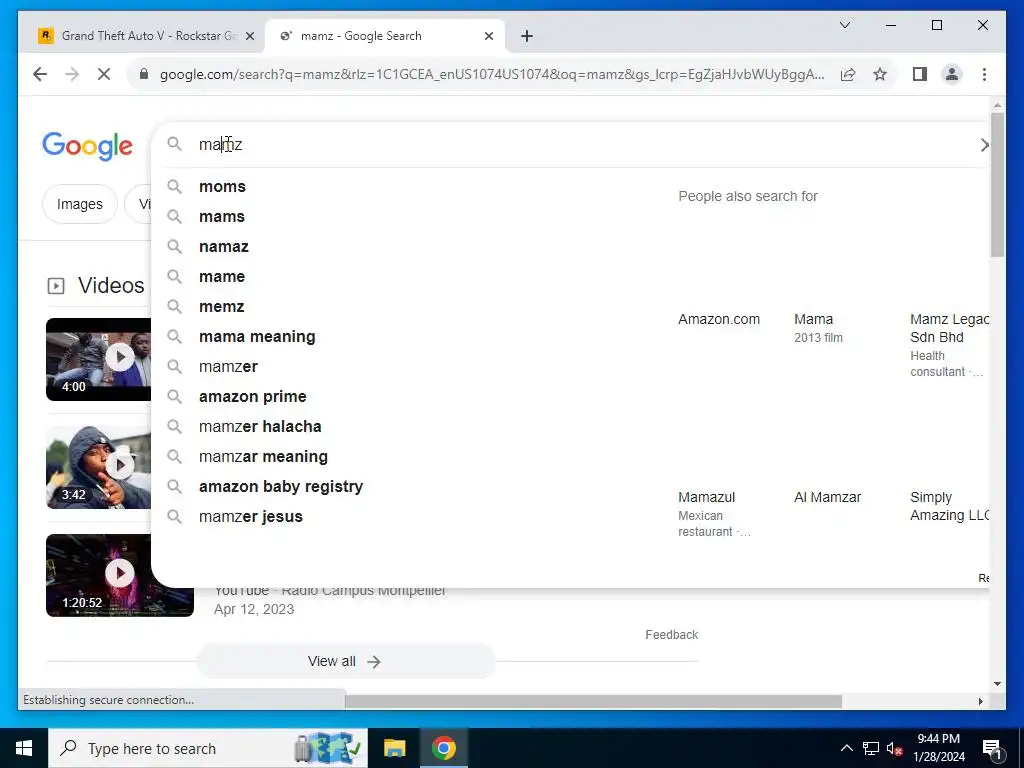Close the mamz Google Search tab
This screenshot has height=768, width=1024.
[488, 36]
